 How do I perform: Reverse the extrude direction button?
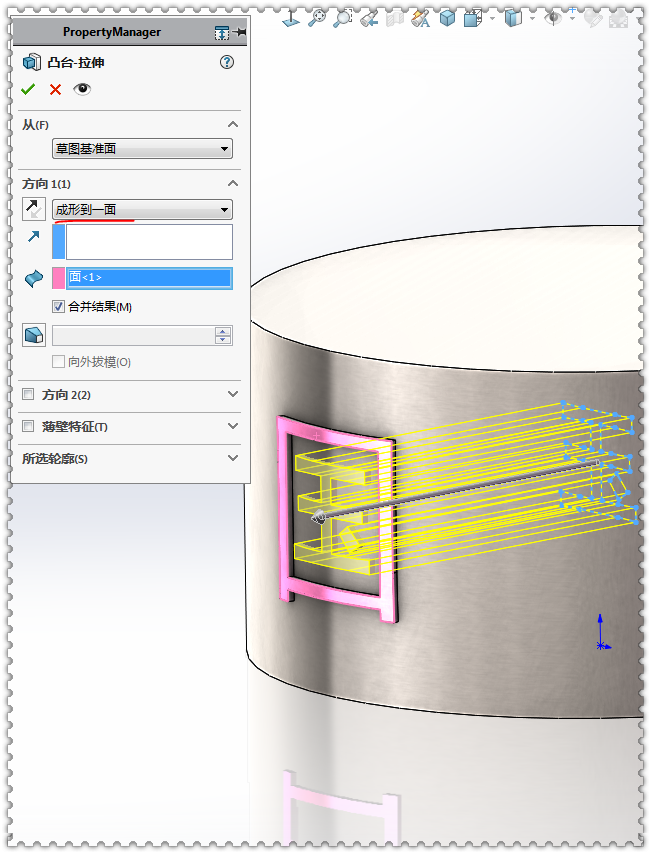(33, 209)
